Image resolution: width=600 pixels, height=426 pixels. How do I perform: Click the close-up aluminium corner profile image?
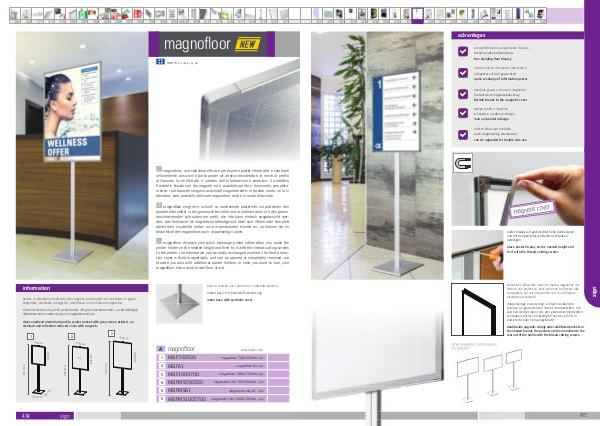coord(249,110)
